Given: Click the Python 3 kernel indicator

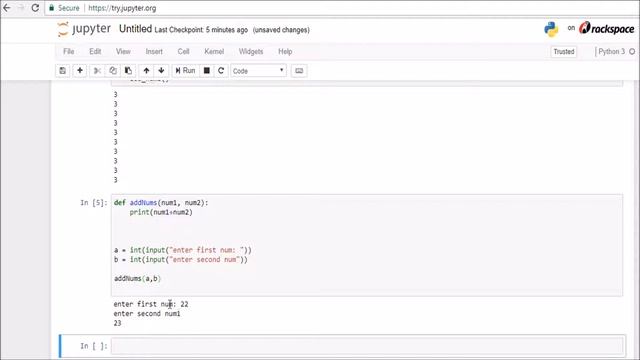Looking at the screenshot, I should click(x=611, y=51).
